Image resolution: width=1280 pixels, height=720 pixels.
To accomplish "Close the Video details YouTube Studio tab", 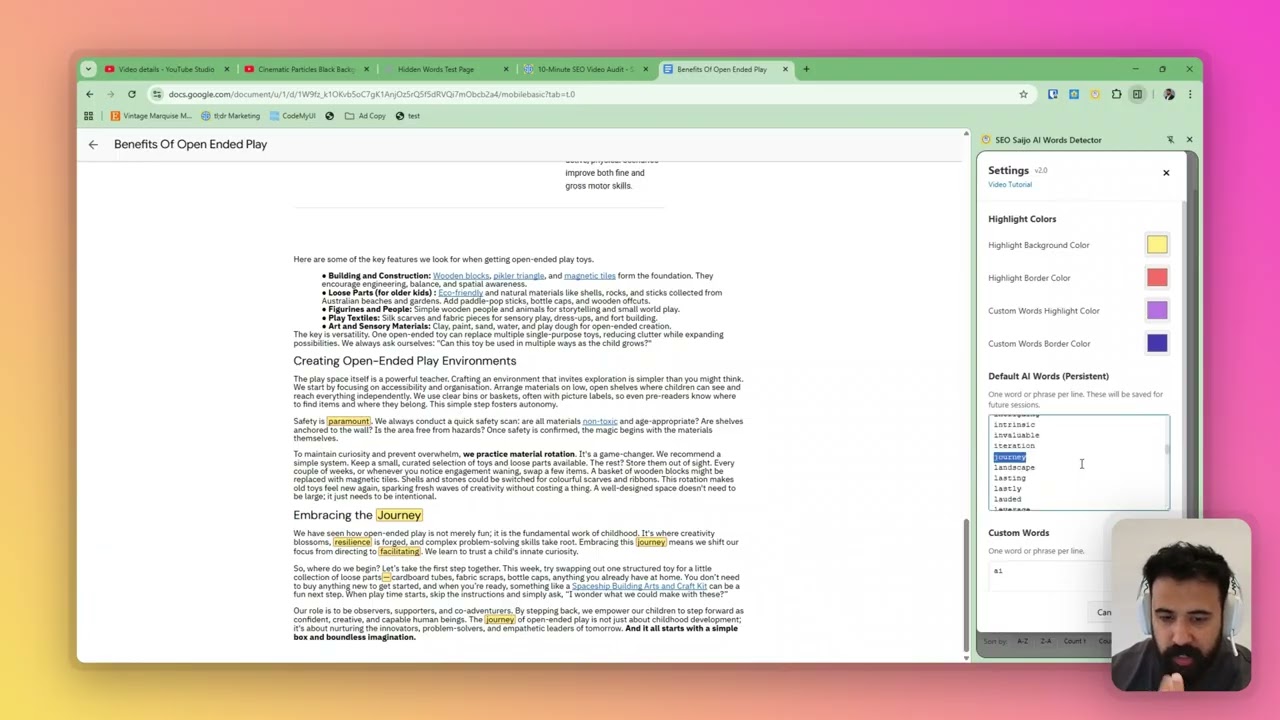I will pos(226,69).
